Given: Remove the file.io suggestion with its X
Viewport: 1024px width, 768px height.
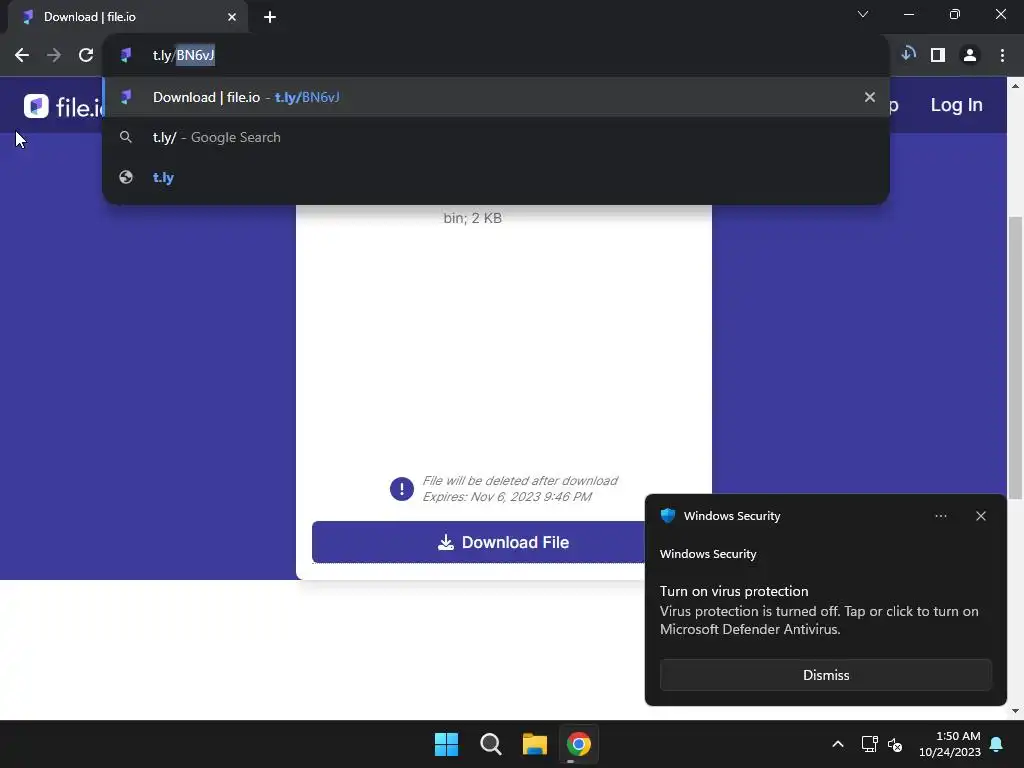Looking at the screenshot, I should [x=870, y=97].
